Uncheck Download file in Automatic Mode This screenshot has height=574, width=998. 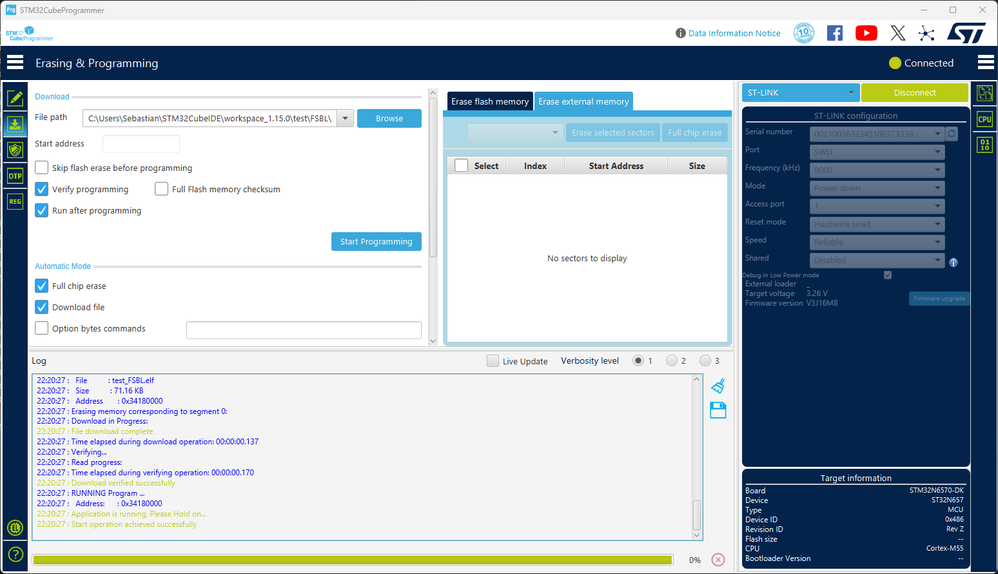(x=41, y=307)
